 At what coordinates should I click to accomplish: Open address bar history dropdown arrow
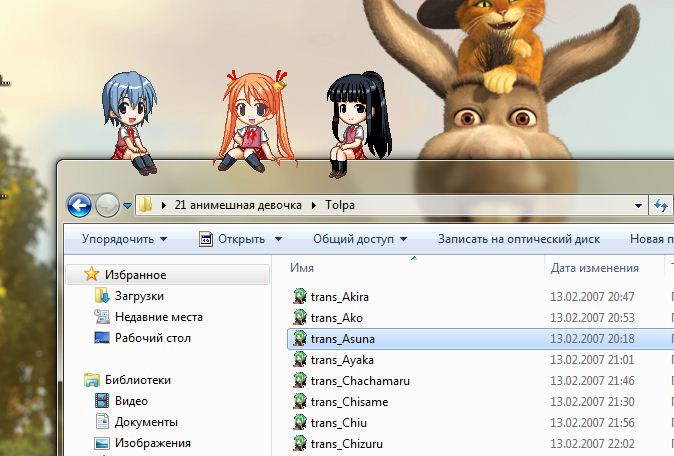(x=638, y=206)
